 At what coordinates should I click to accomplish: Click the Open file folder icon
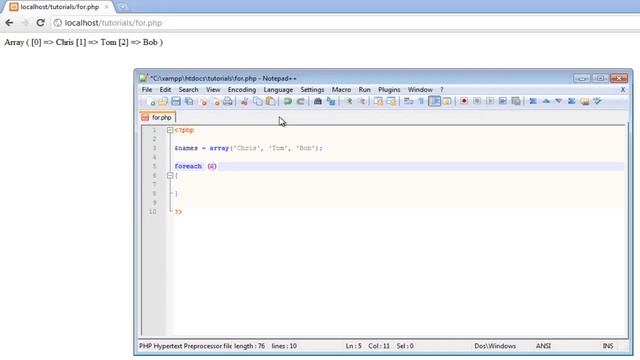(163, 101)
